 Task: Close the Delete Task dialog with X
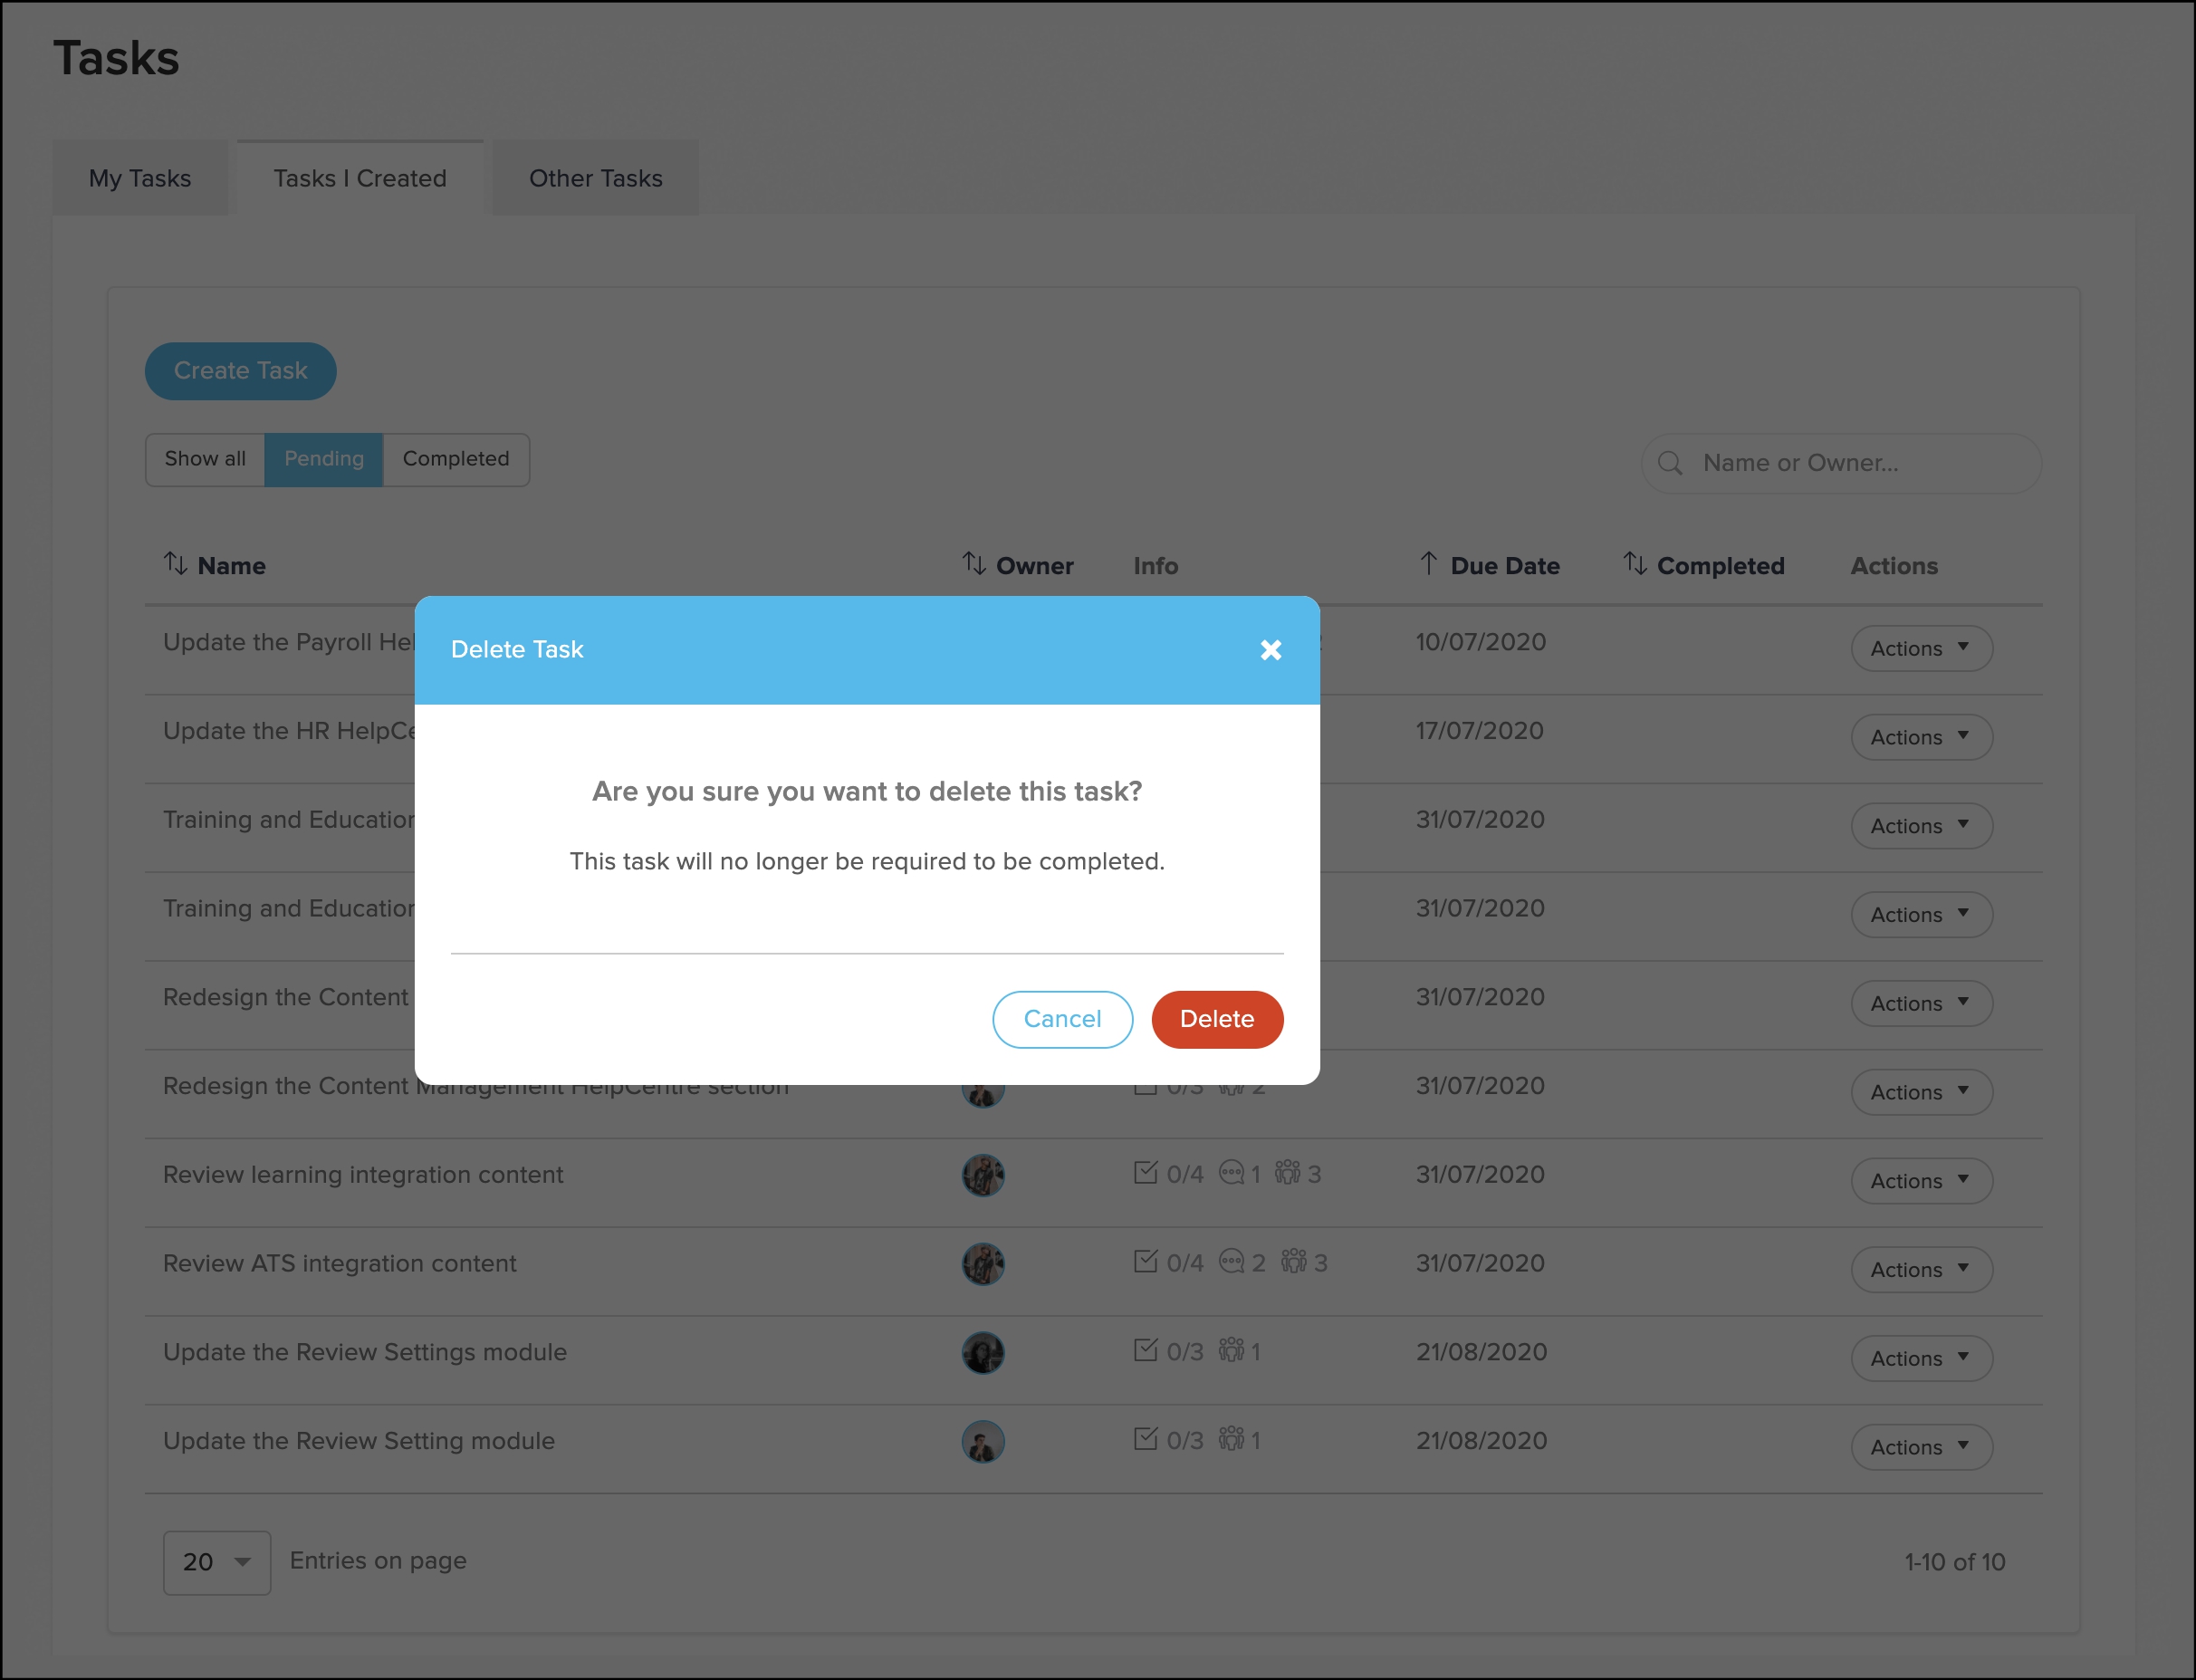coord(1270,650)
